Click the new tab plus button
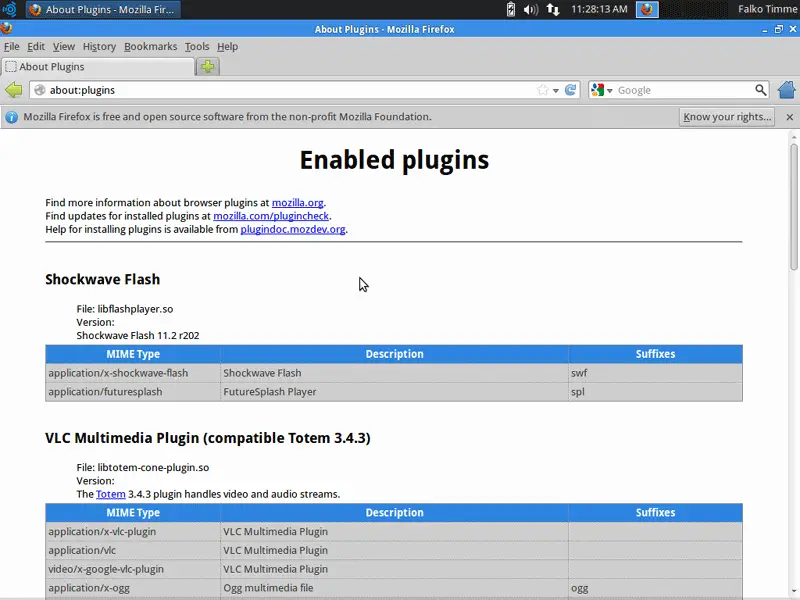Screen dimensions: 800x600 click(208, 66)
